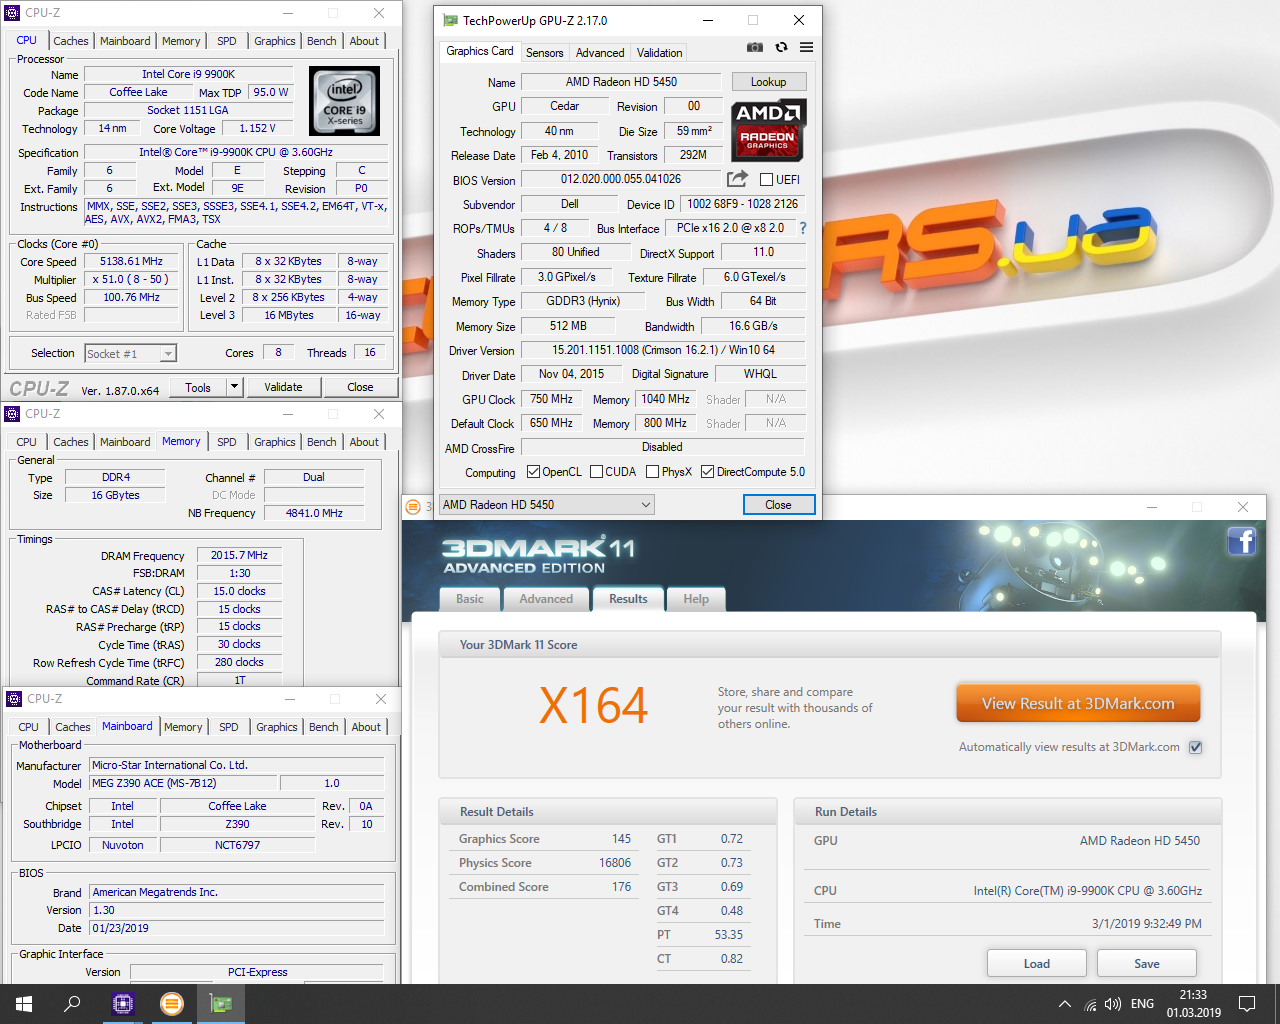1280x1024 pixels.
Task: Open AMD Radeon HD 5450 GPU dropdown
Action: pyautogui.click(x=547, y=505)
